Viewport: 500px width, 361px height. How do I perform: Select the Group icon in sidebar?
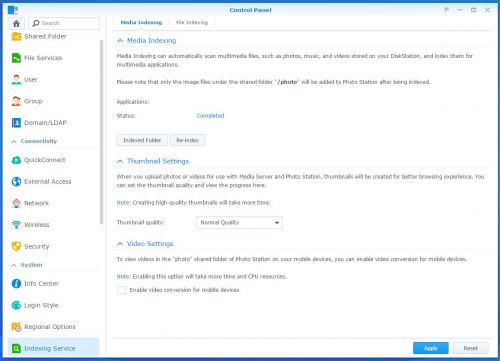coord(16,101)
